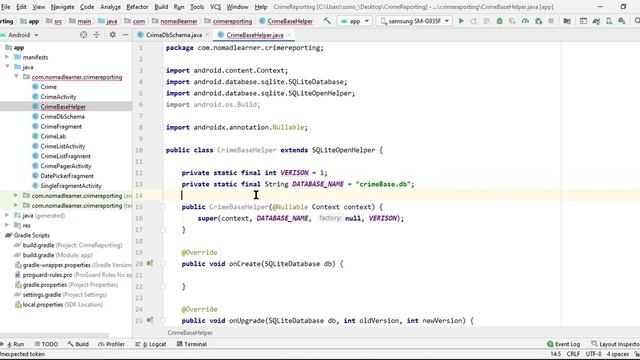
Task: Open Project panel settings gear icon
Action: [x=113, y=35]
